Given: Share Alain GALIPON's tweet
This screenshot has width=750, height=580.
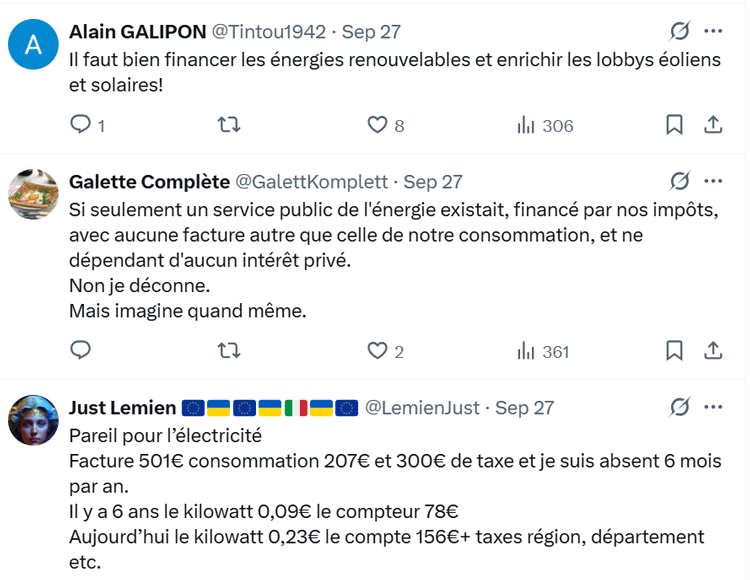Looking at the screenshot, I should (713, 125).
